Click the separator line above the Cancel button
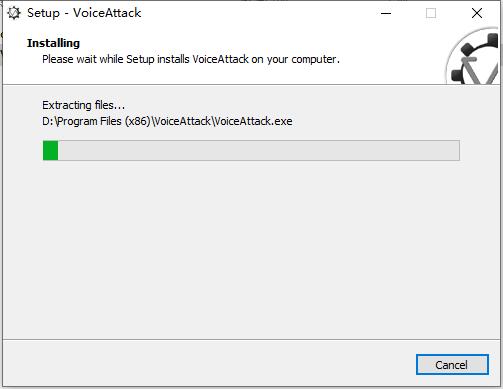503x389 pixels. tap(251, 340)
